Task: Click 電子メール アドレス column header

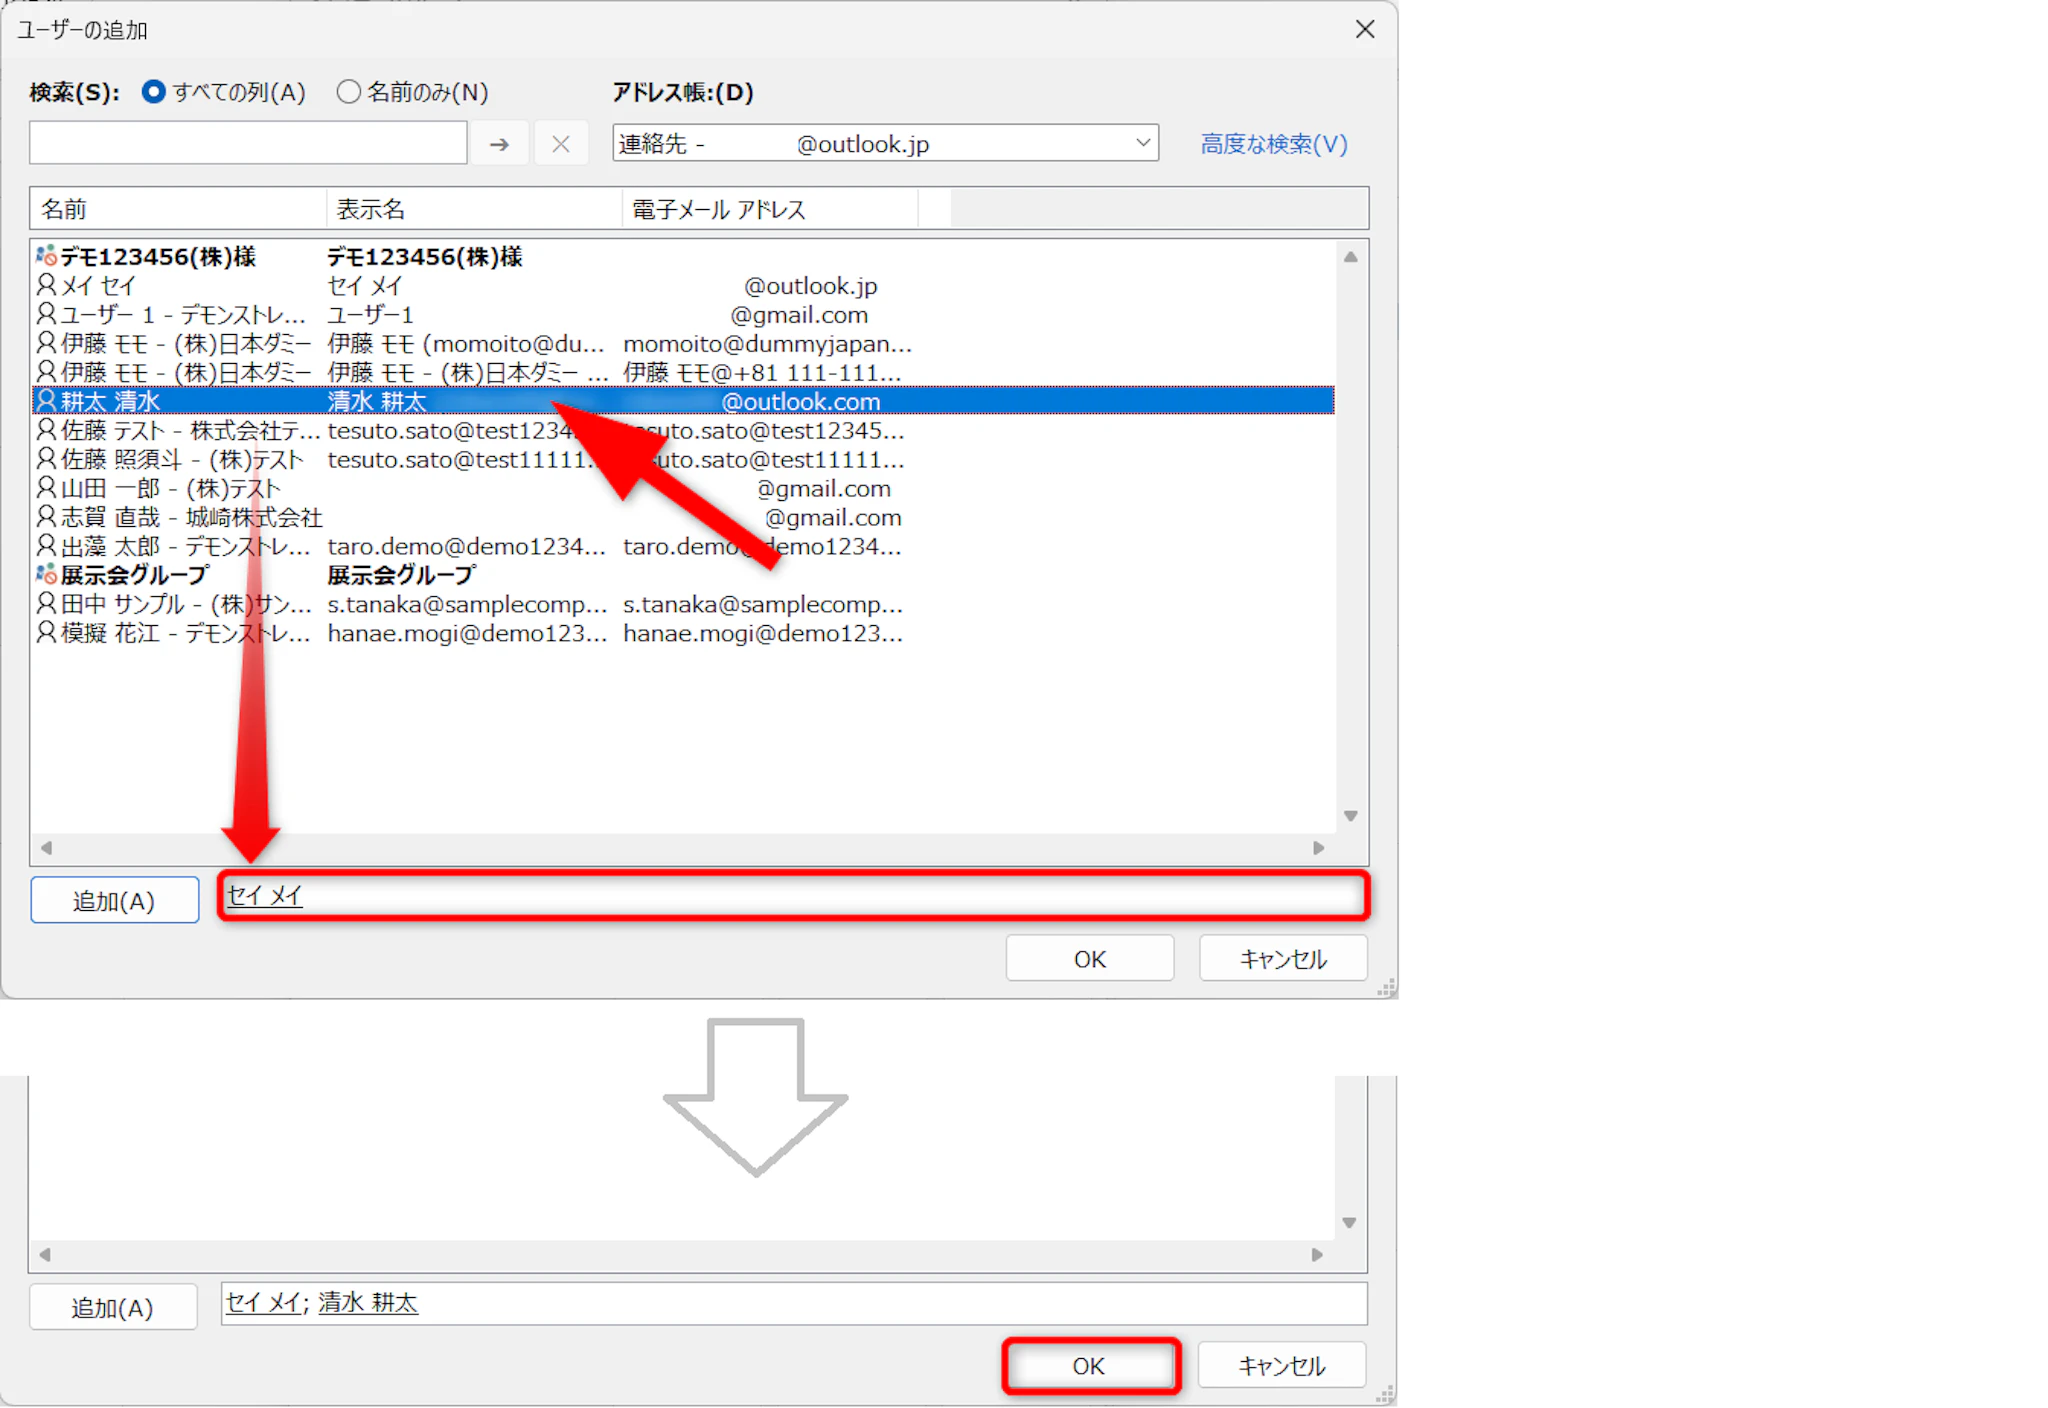Action: (x=770, y=209)
